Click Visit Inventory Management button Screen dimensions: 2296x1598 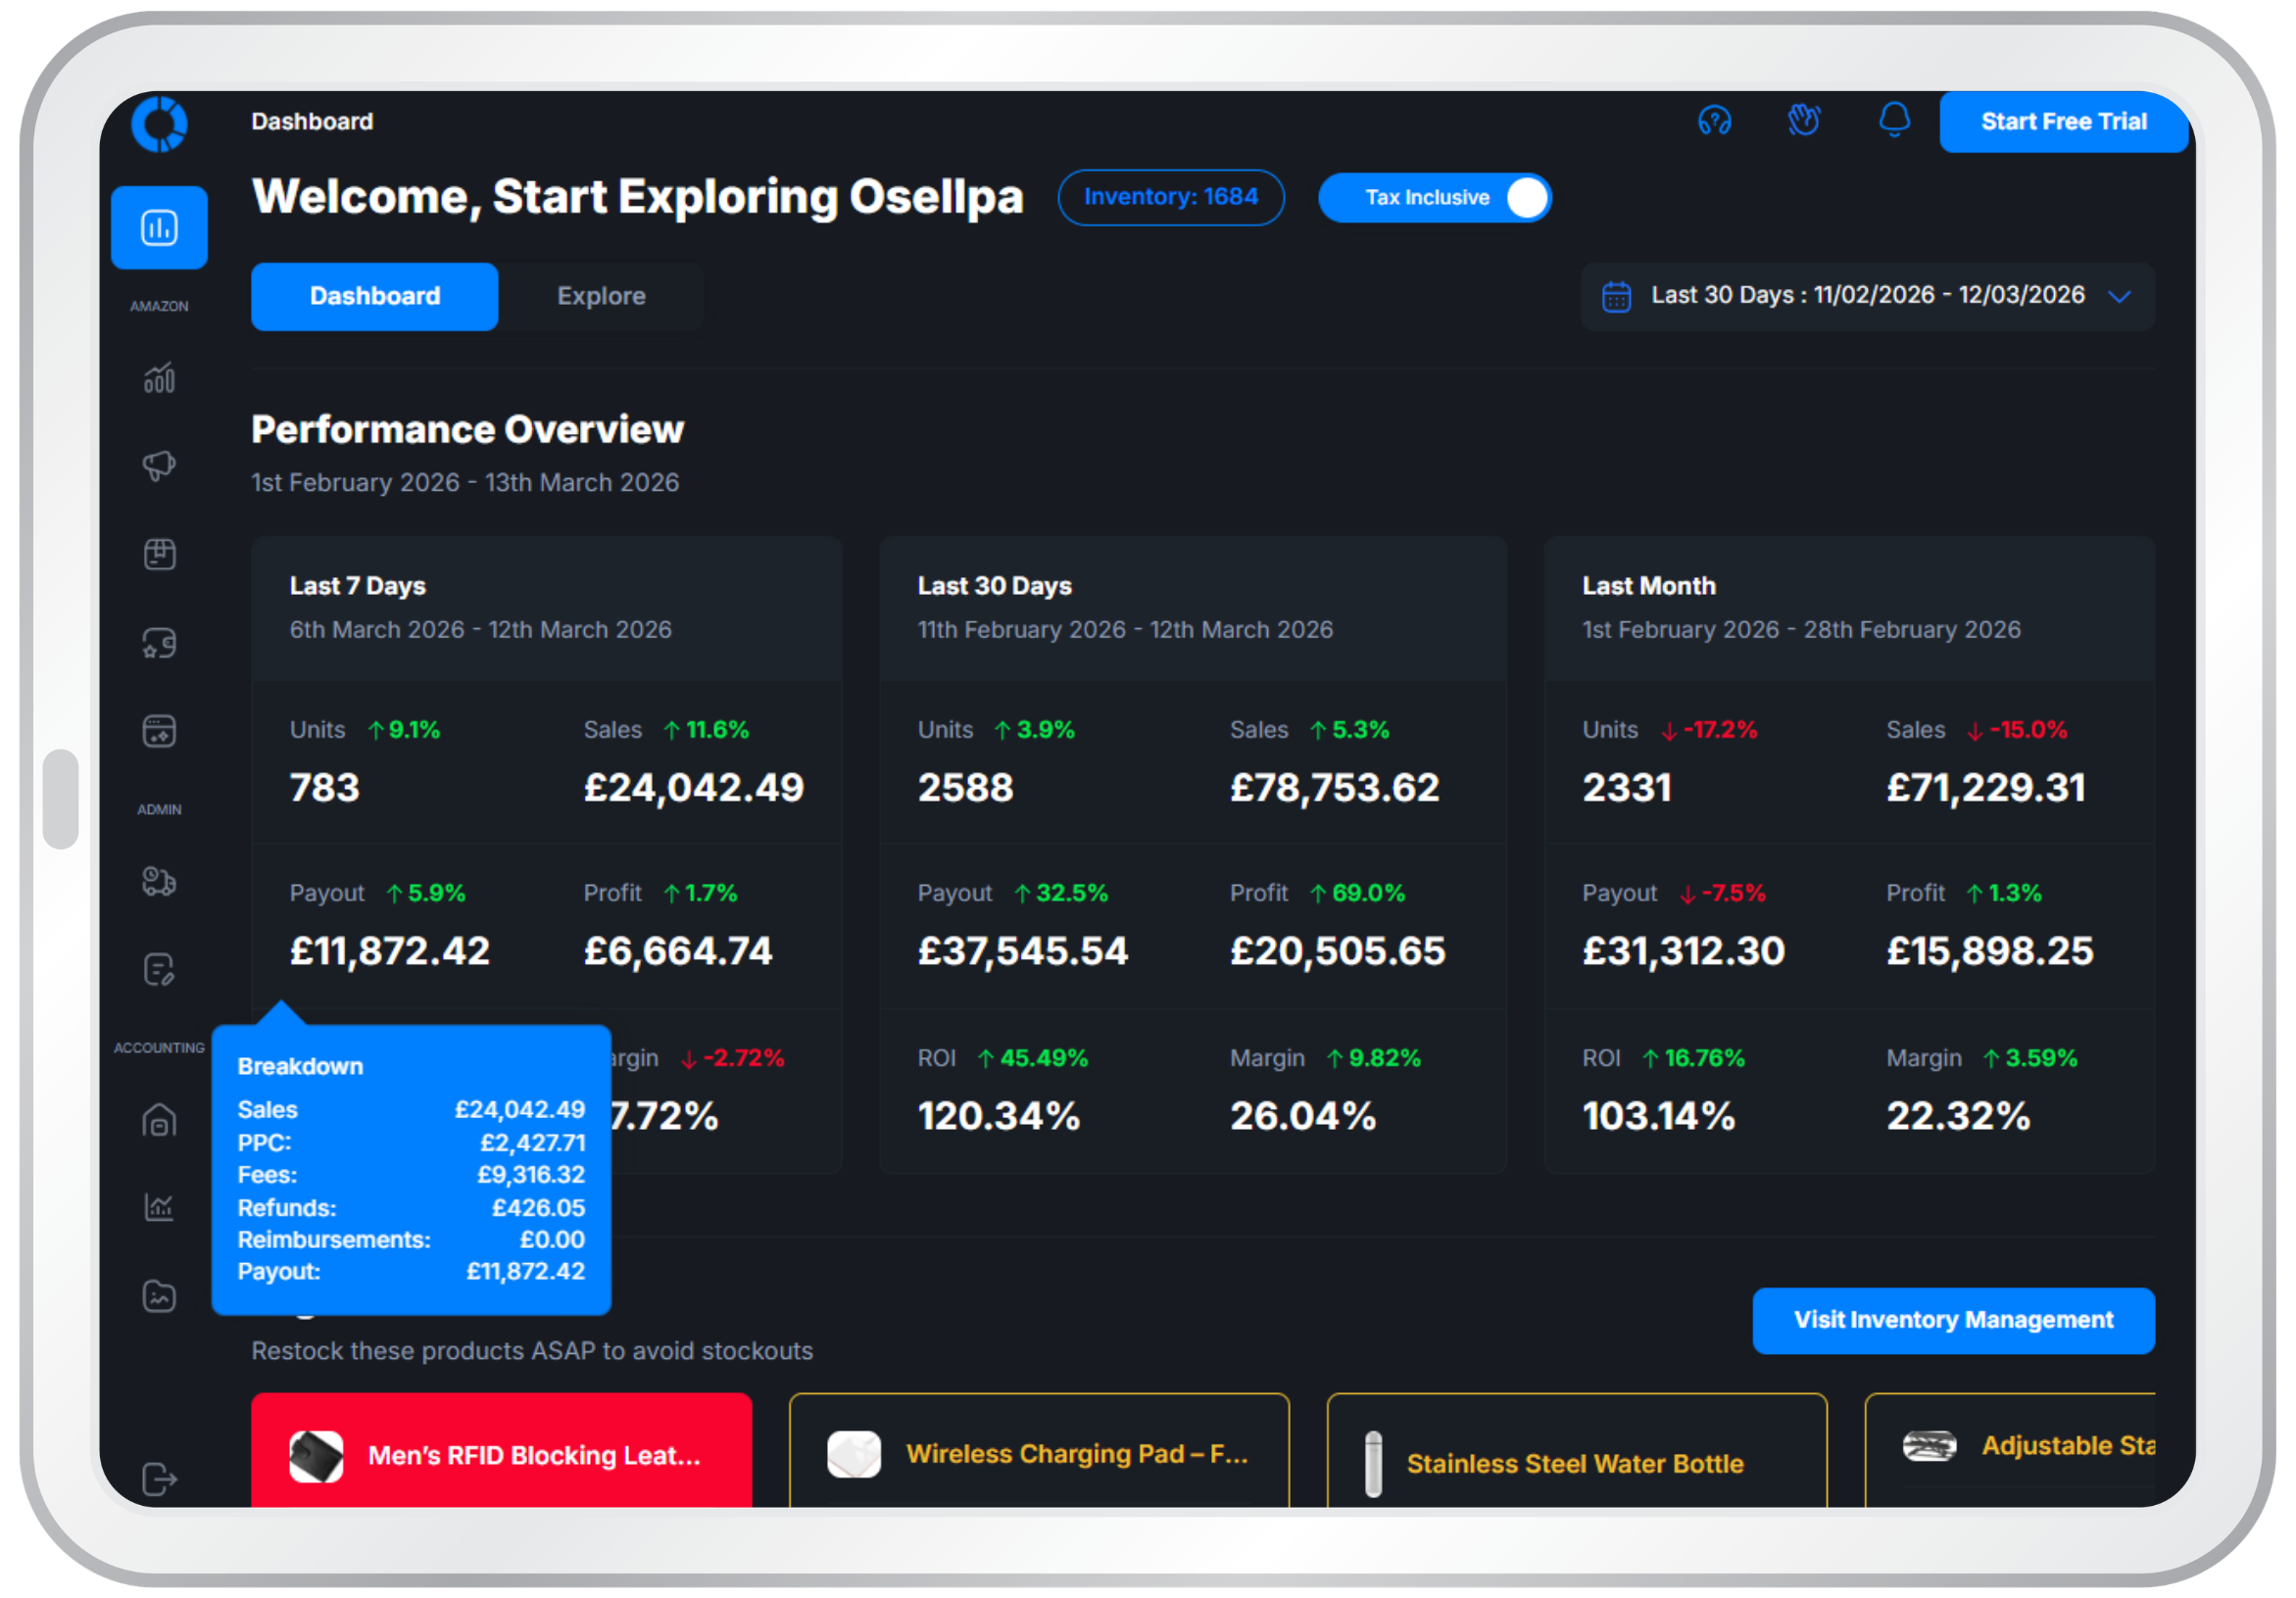[1952, 1320]
